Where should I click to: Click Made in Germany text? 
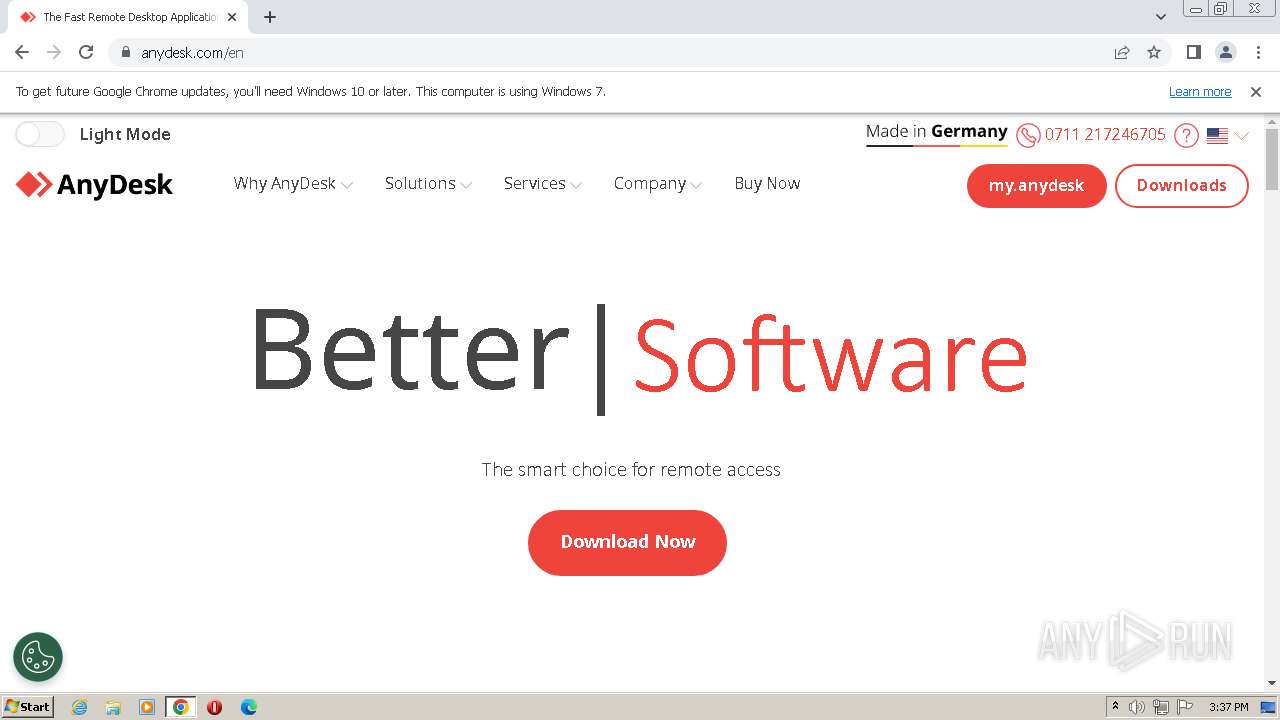tap(936, 131)
